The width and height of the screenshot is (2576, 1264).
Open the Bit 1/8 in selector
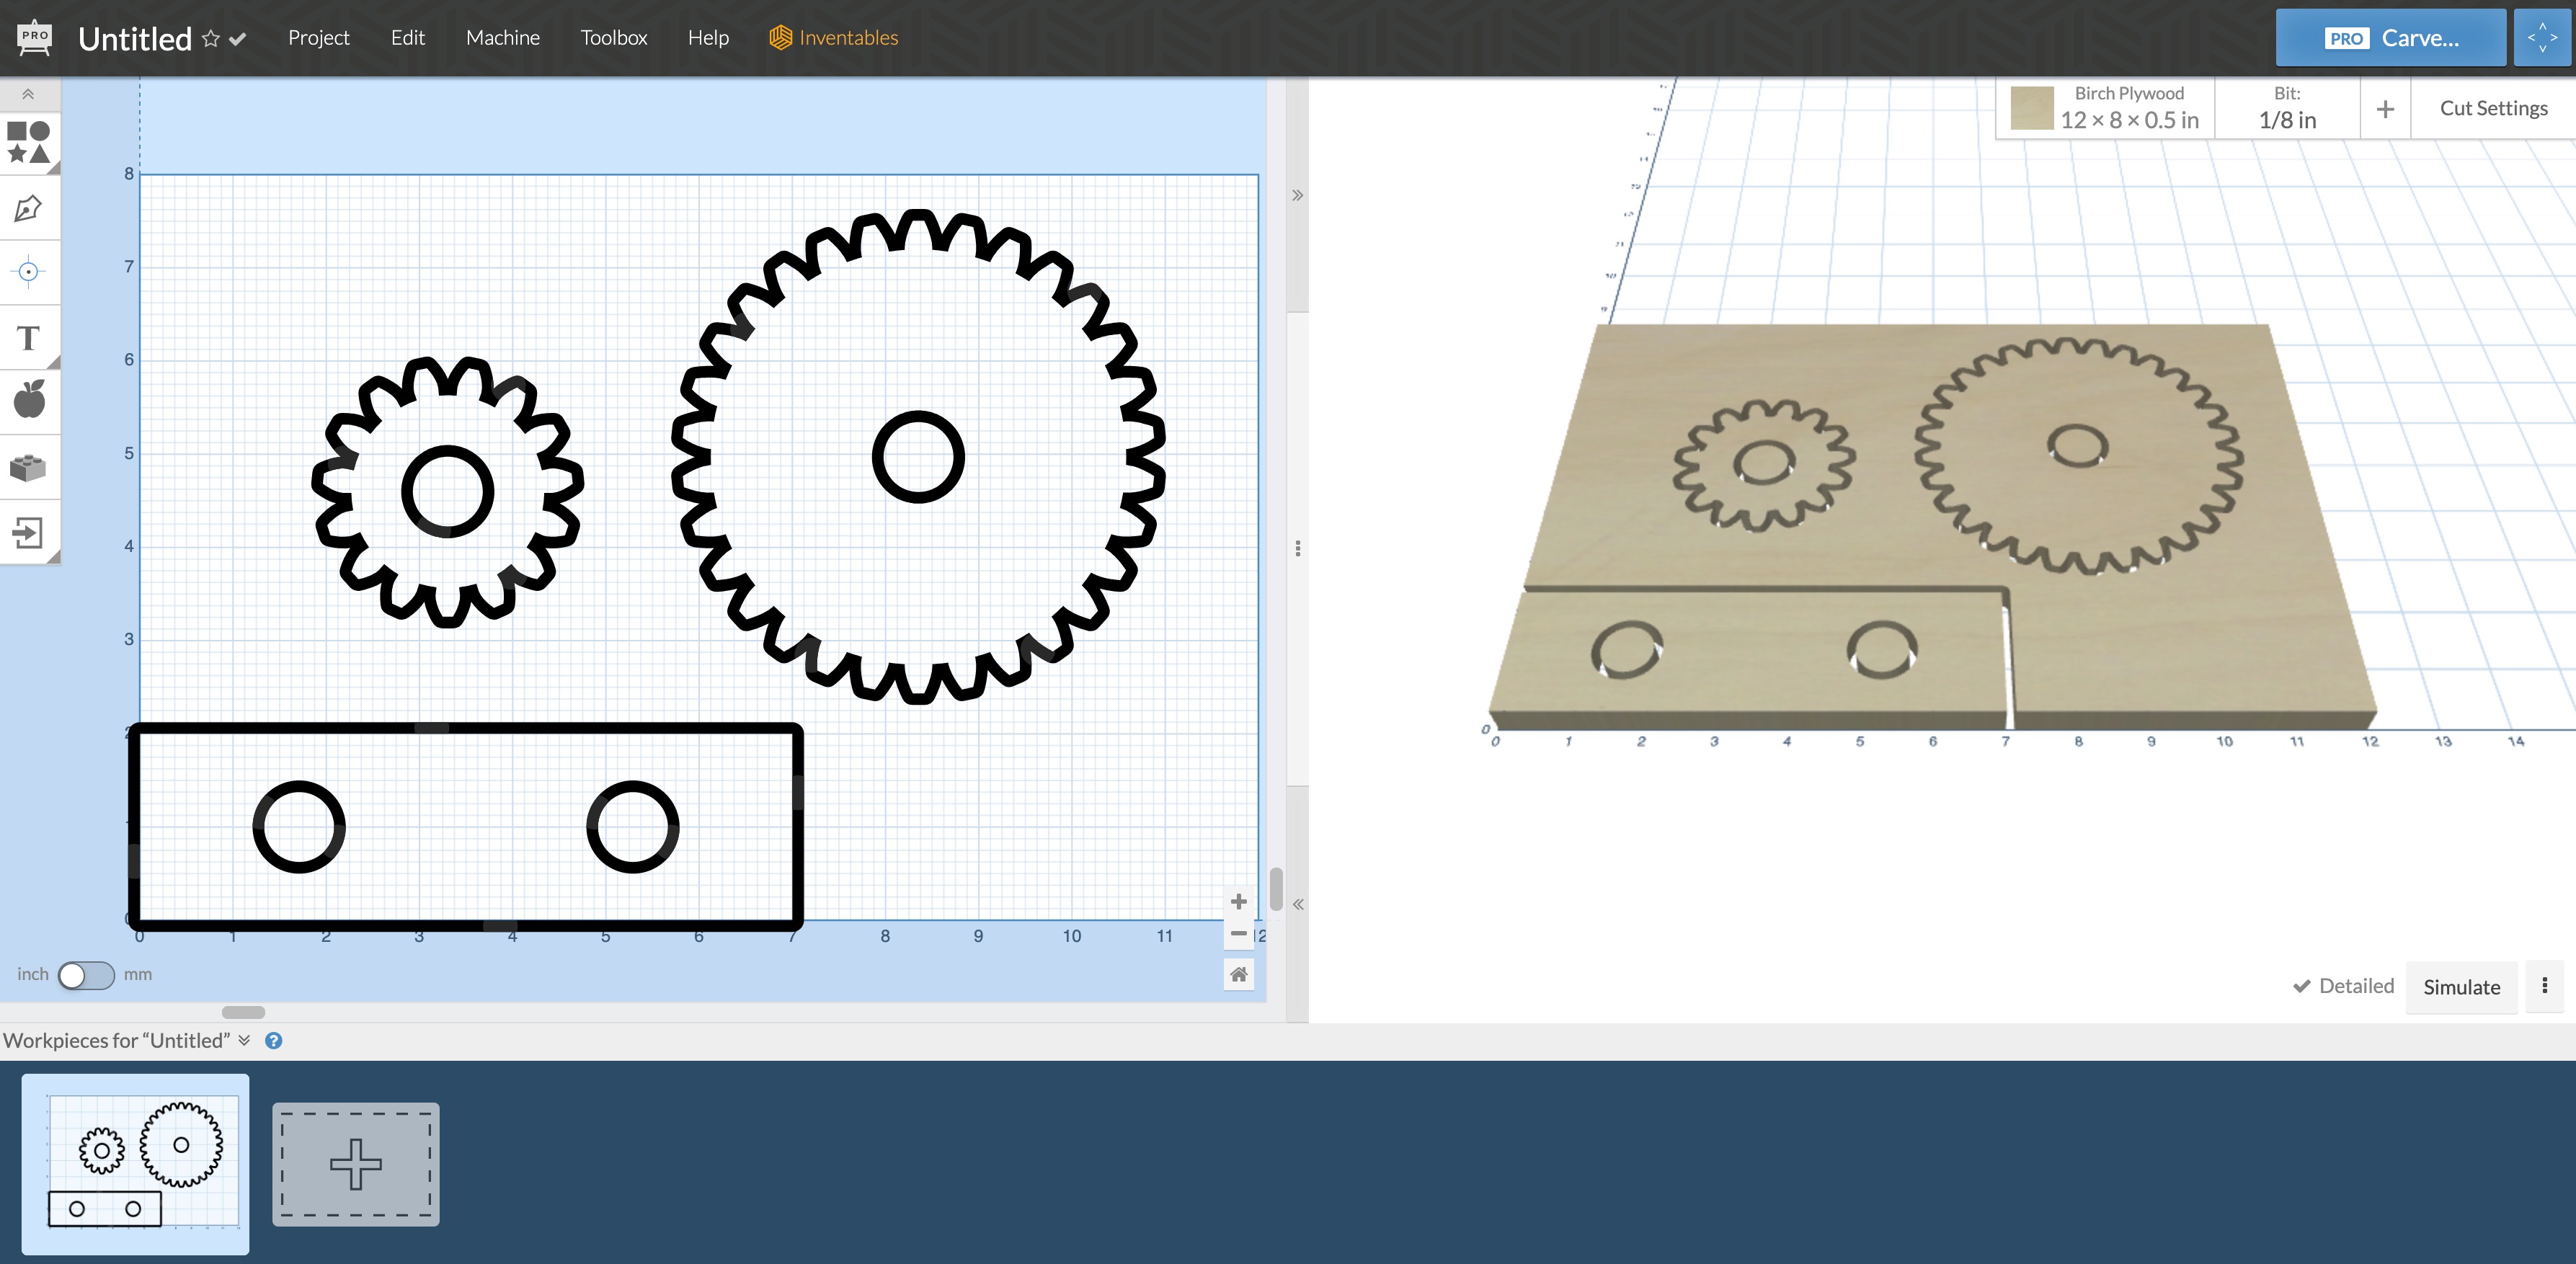(2287, 108)
